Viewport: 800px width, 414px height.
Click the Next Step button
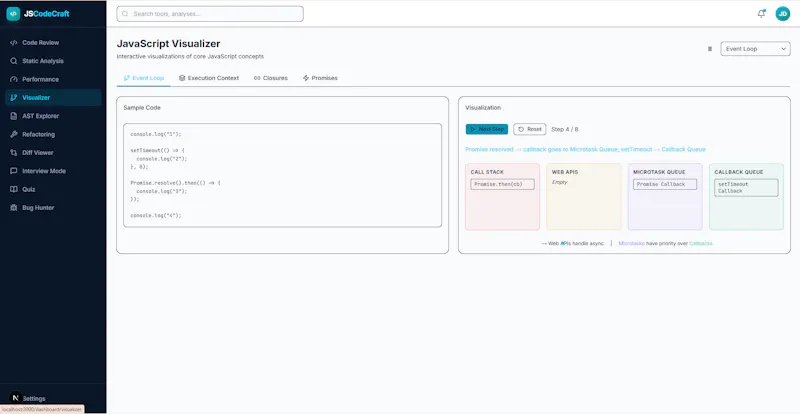[x=487, y=129]
